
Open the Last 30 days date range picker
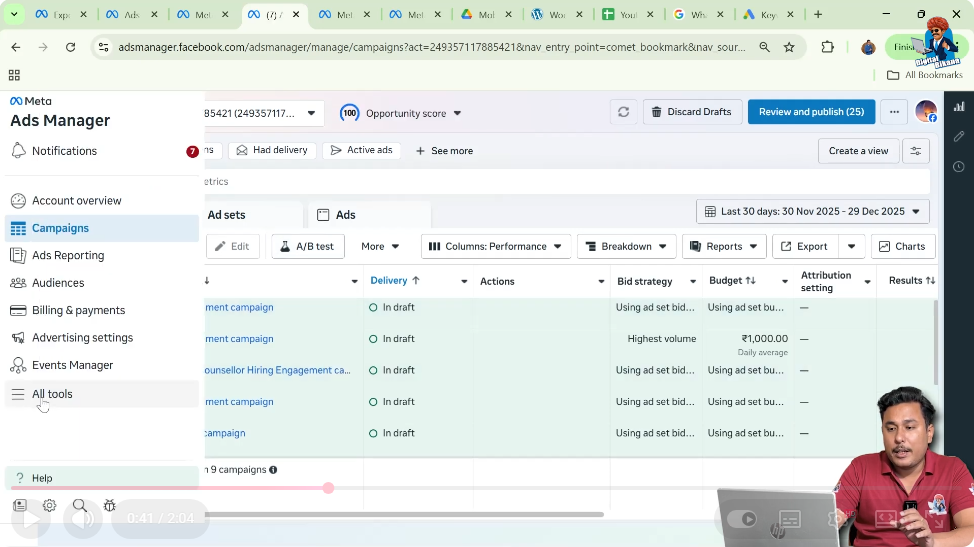point(812,212)
